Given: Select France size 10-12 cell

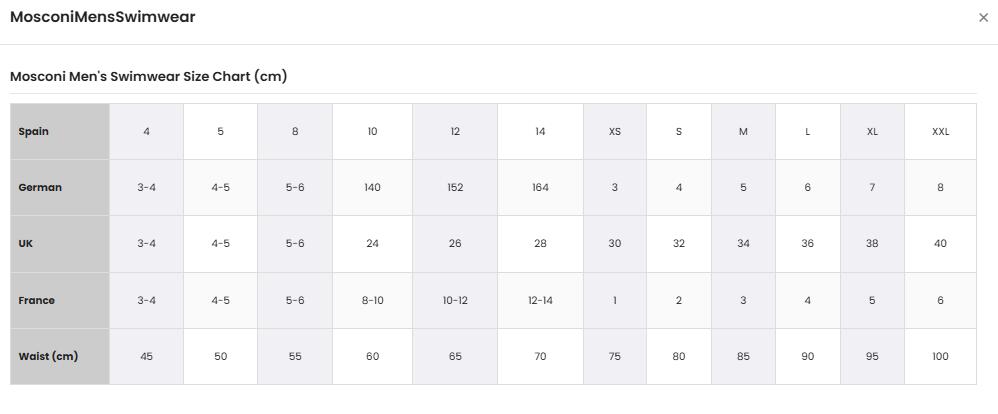Looking at the screenshot, I should [x=455, y=301].
